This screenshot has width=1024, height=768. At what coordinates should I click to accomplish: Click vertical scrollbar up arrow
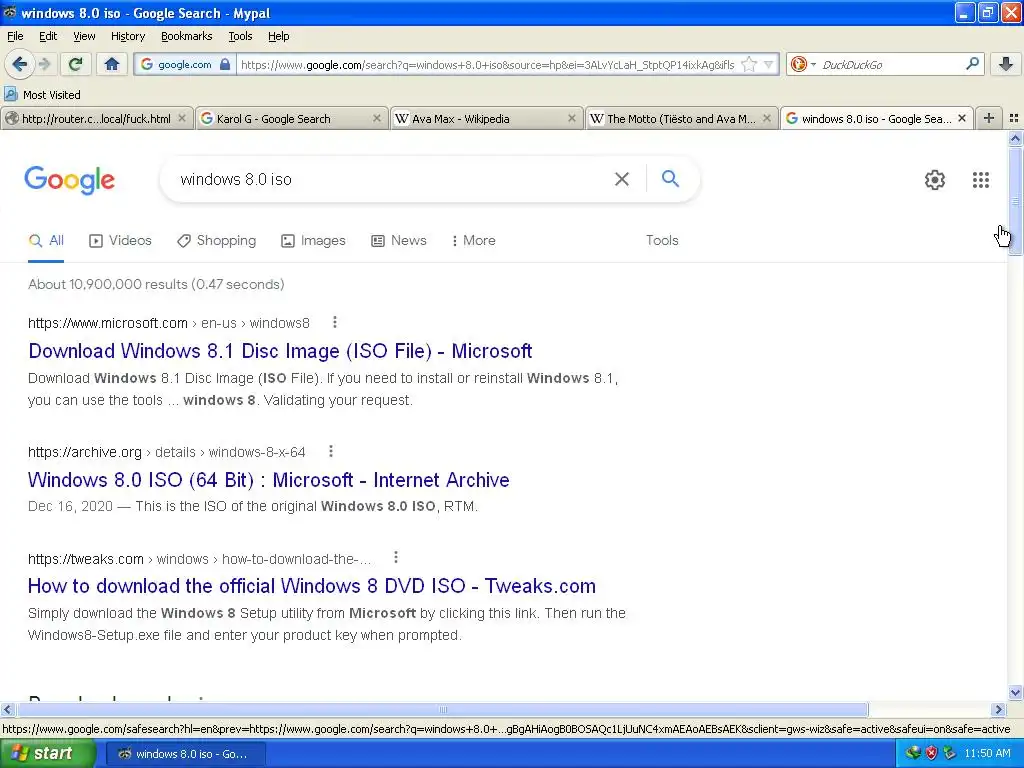click(1015, 138)
